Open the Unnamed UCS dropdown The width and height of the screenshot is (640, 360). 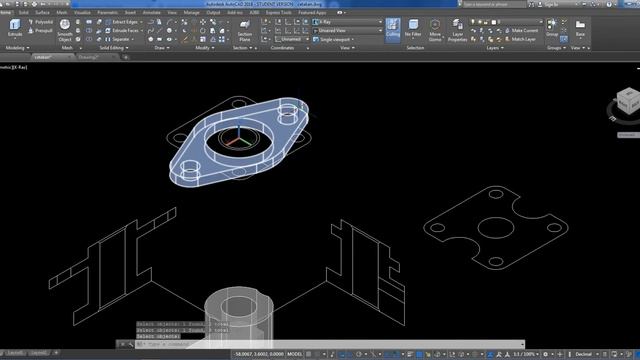point(291,40)
